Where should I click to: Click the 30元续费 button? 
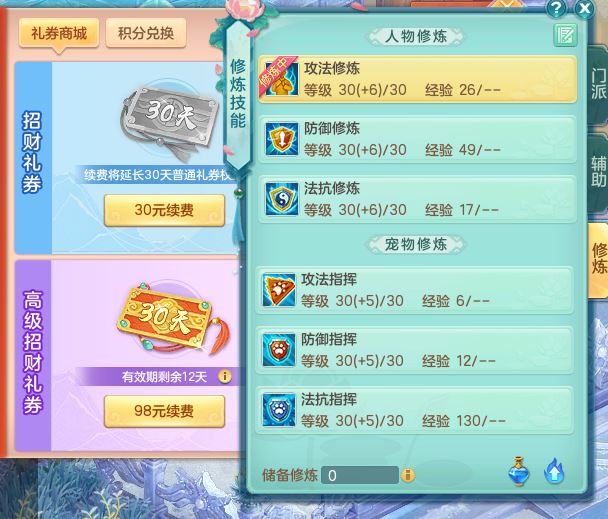(x=164, y=210)
